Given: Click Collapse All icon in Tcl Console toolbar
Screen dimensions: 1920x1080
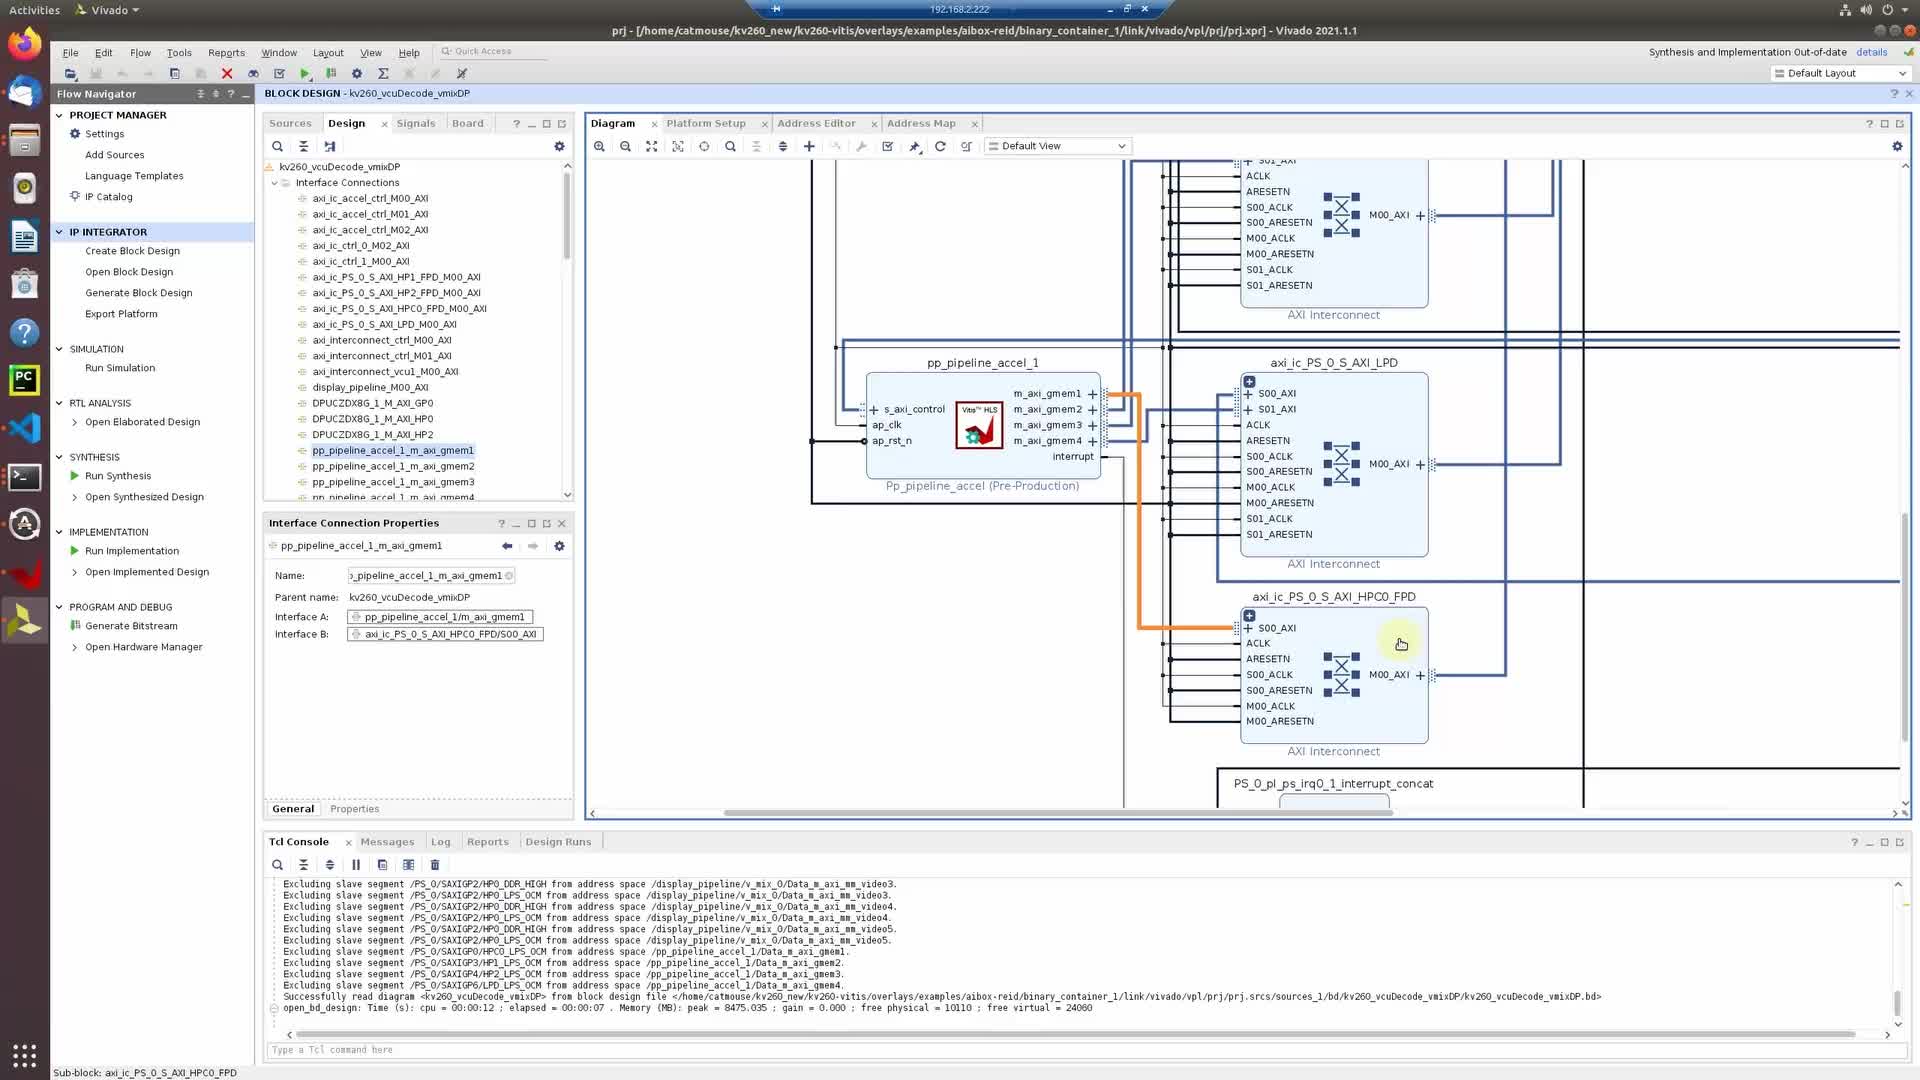Looking at the screenshot, I should (303, 865).
